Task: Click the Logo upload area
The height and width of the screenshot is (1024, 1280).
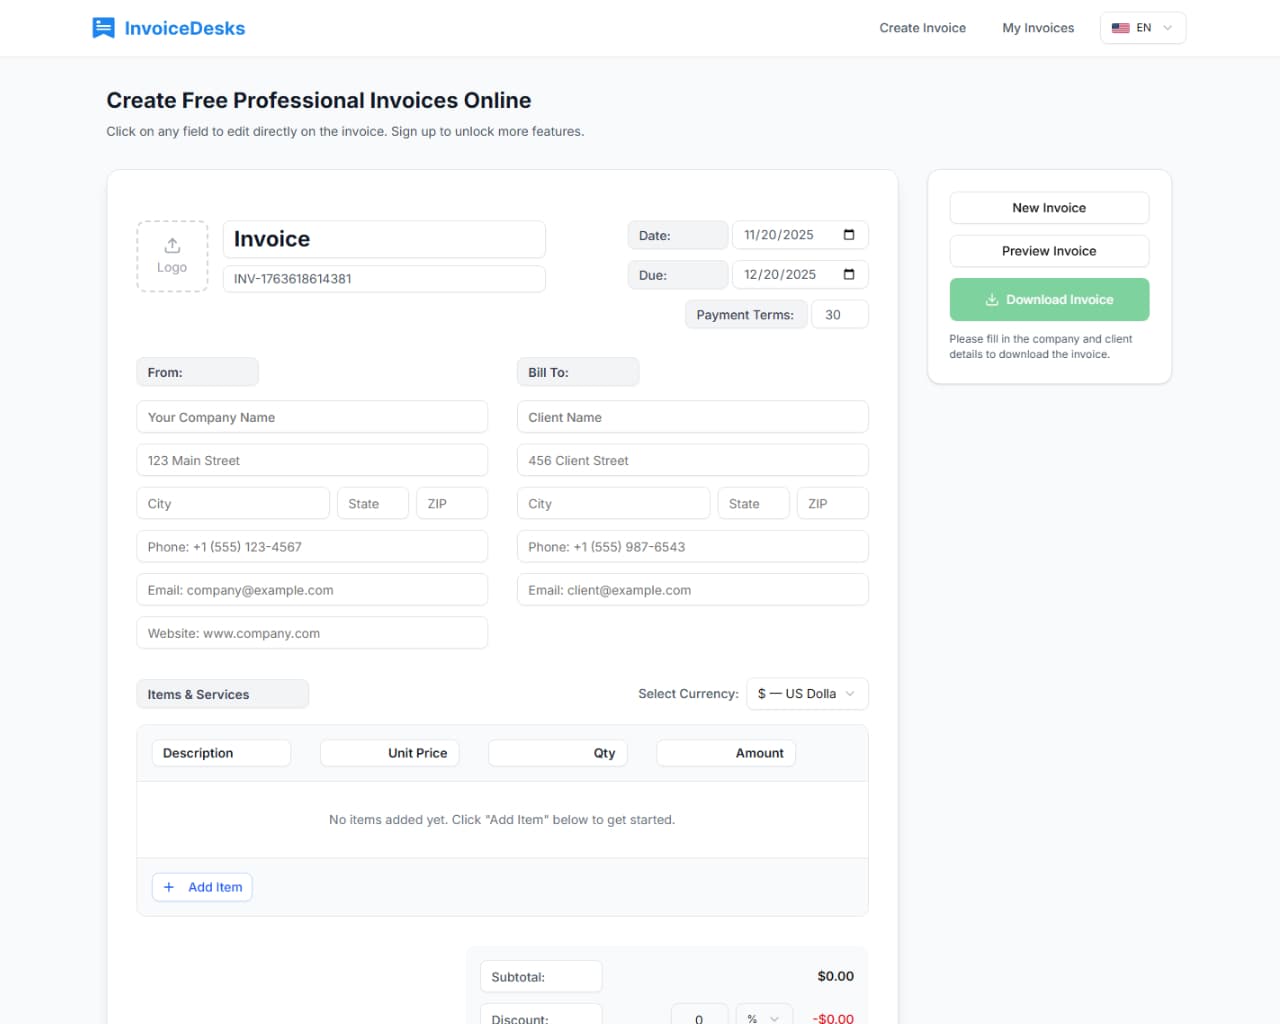Action: [171, 256]
